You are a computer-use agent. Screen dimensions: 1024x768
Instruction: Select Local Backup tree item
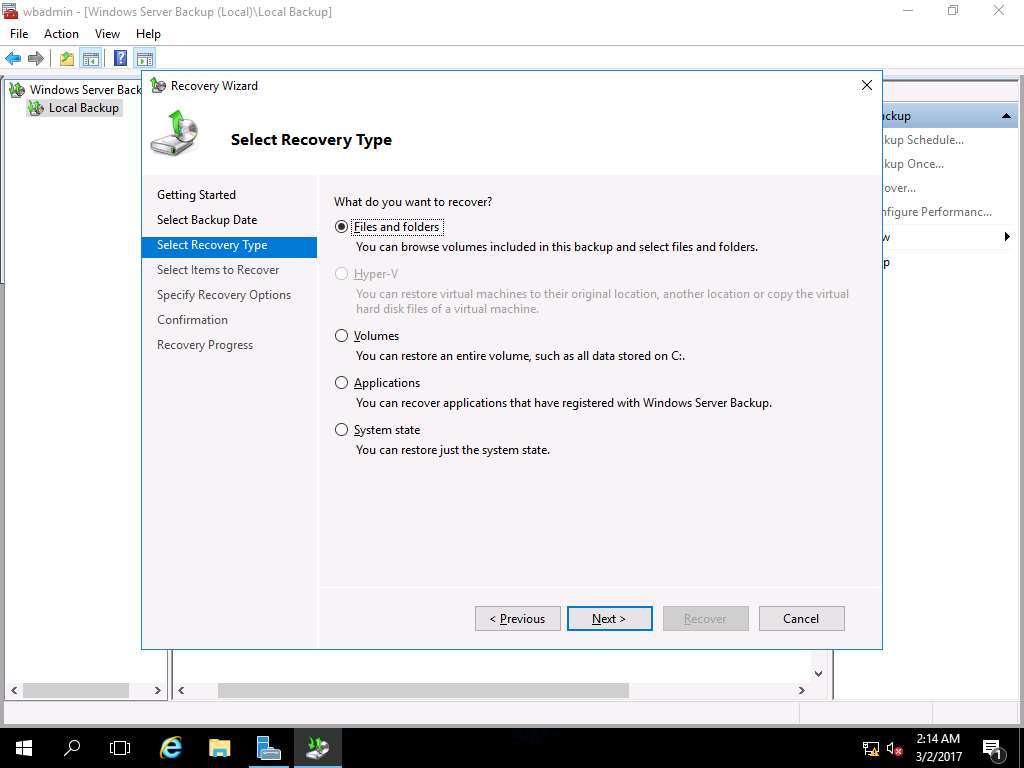point(84,108)
